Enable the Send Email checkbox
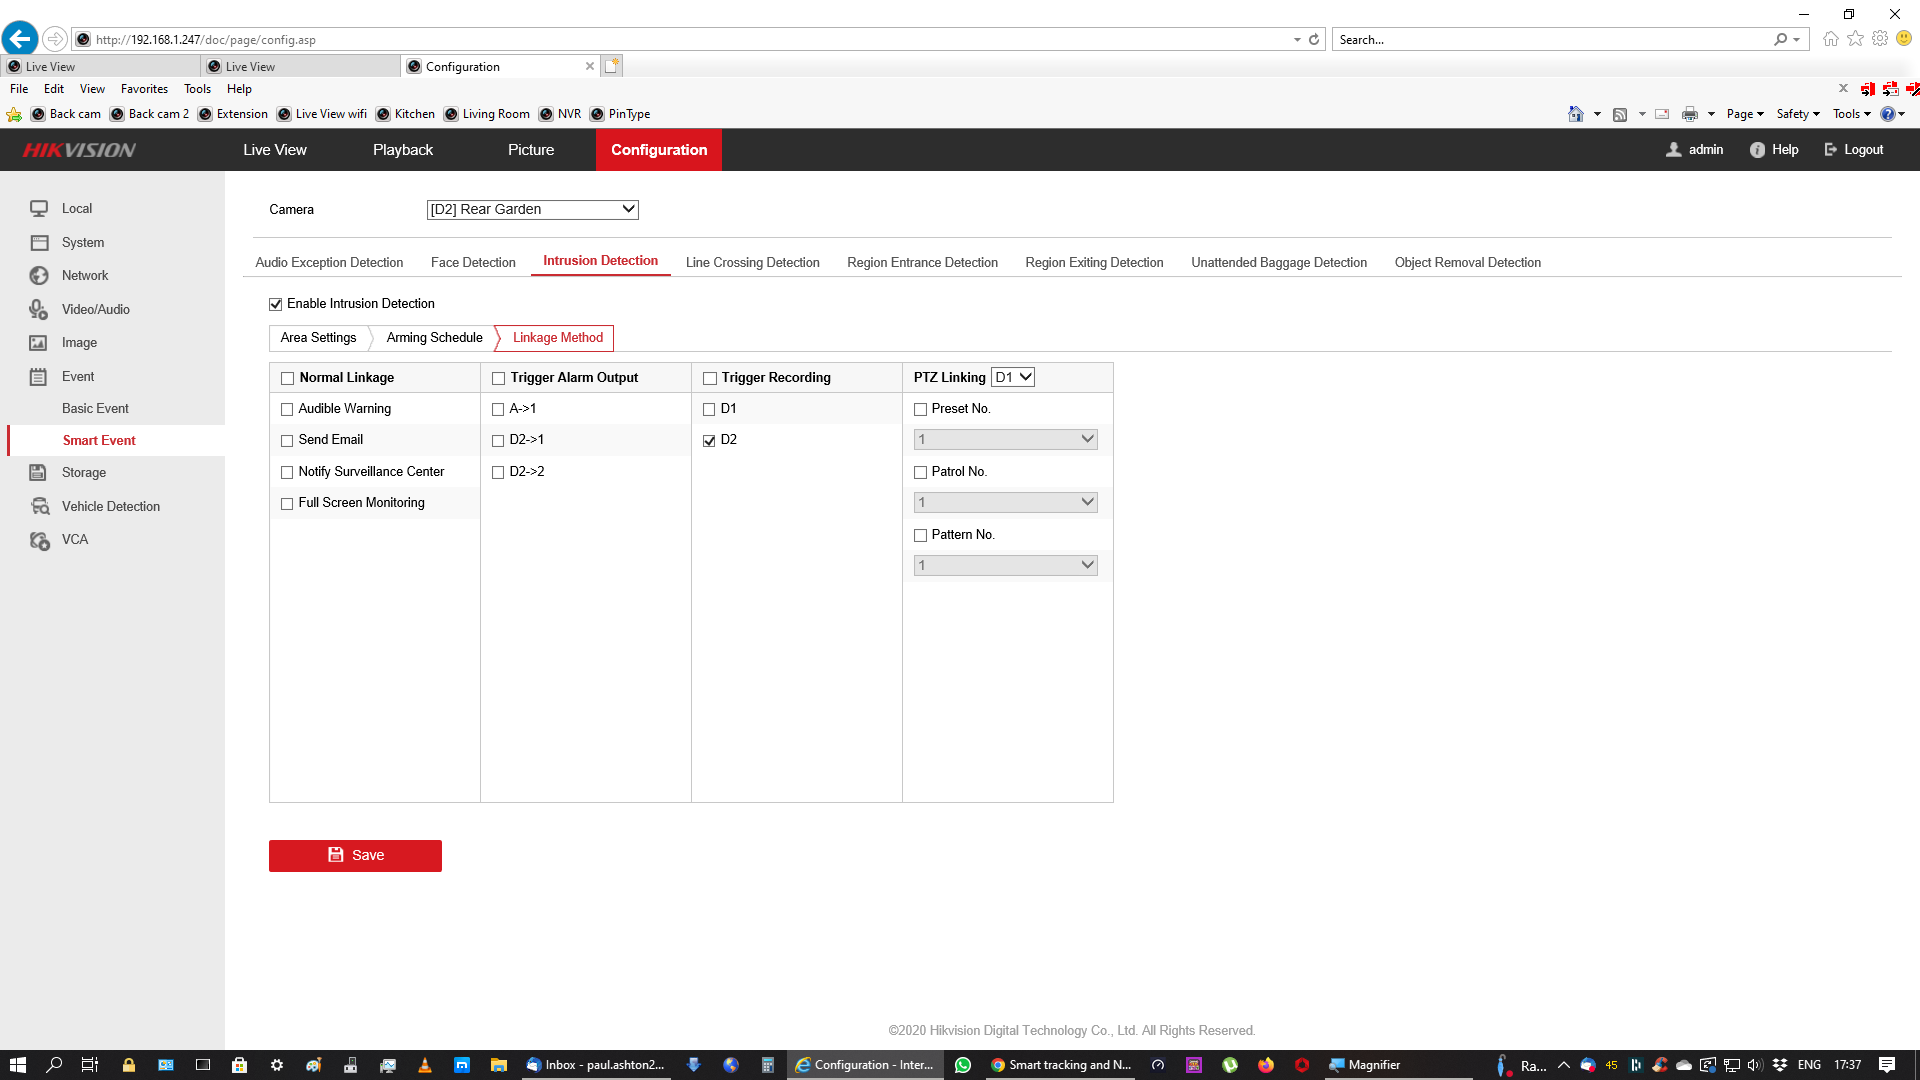The height and width of the screenshot is (1080, 1920). (x=287, y=440)
